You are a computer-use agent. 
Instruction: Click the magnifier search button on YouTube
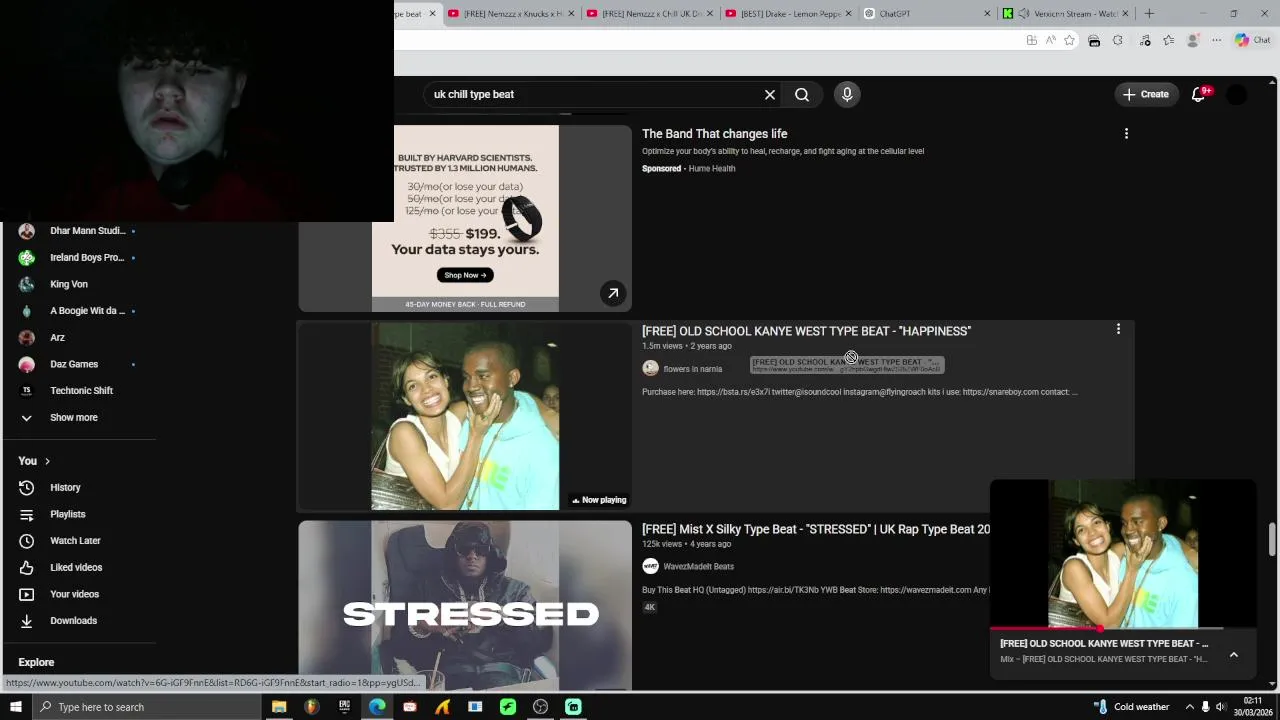tap(802, 94)
